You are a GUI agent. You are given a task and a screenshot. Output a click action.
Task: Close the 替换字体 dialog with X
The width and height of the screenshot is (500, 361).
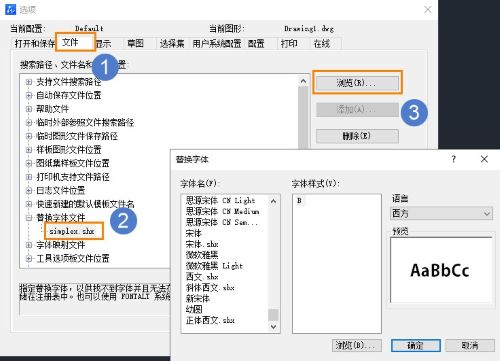point(484,159)
